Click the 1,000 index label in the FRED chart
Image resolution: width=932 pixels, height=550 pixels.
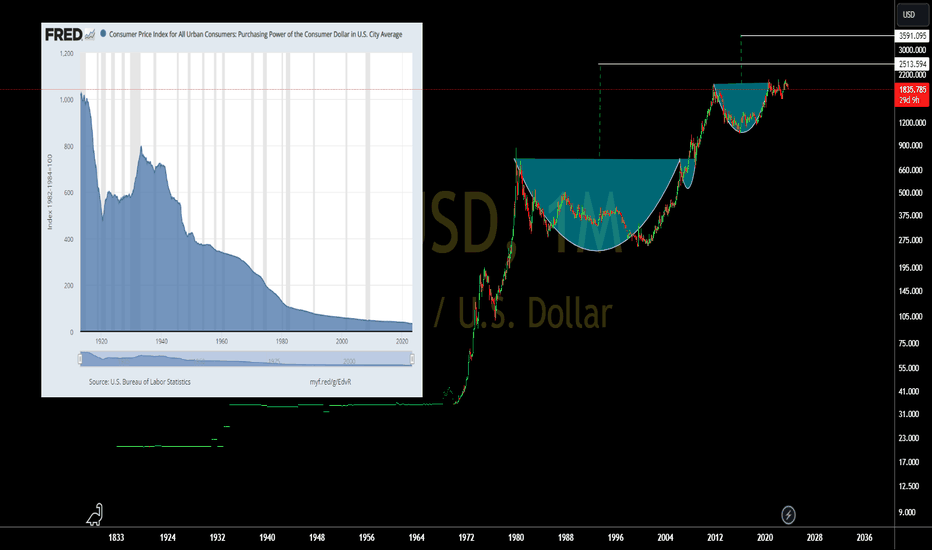pyautogui.click(x=67, y=100)
